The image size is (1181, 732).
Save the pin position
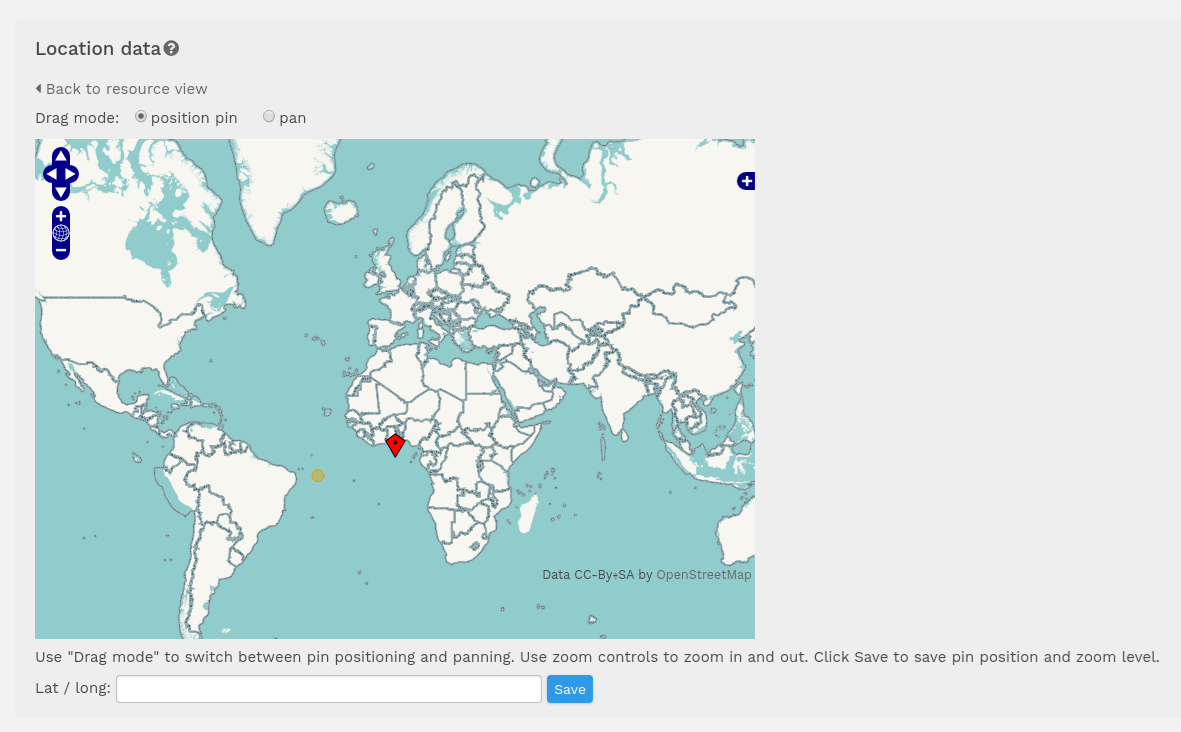click(x=569, y=689)
